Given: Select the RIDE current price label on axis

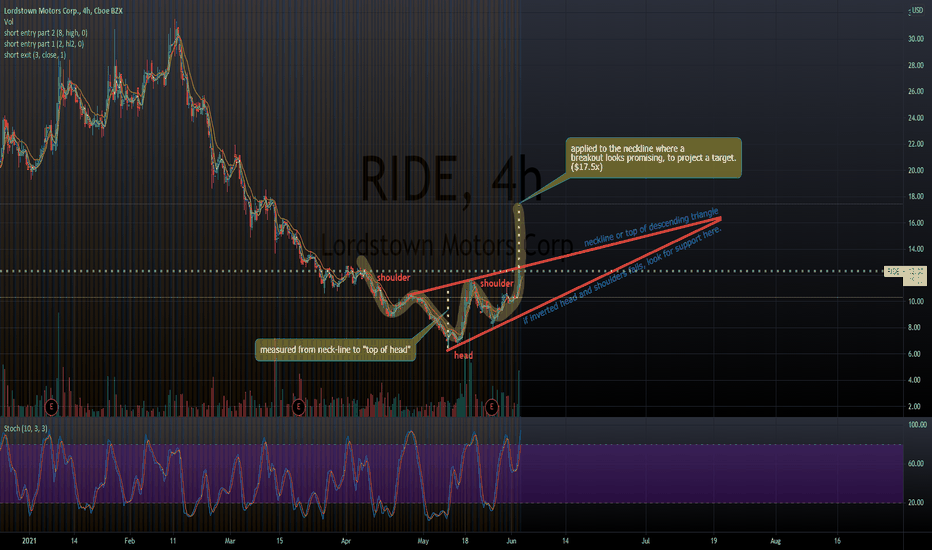Looking at the screenshot, I should (905, 275).
